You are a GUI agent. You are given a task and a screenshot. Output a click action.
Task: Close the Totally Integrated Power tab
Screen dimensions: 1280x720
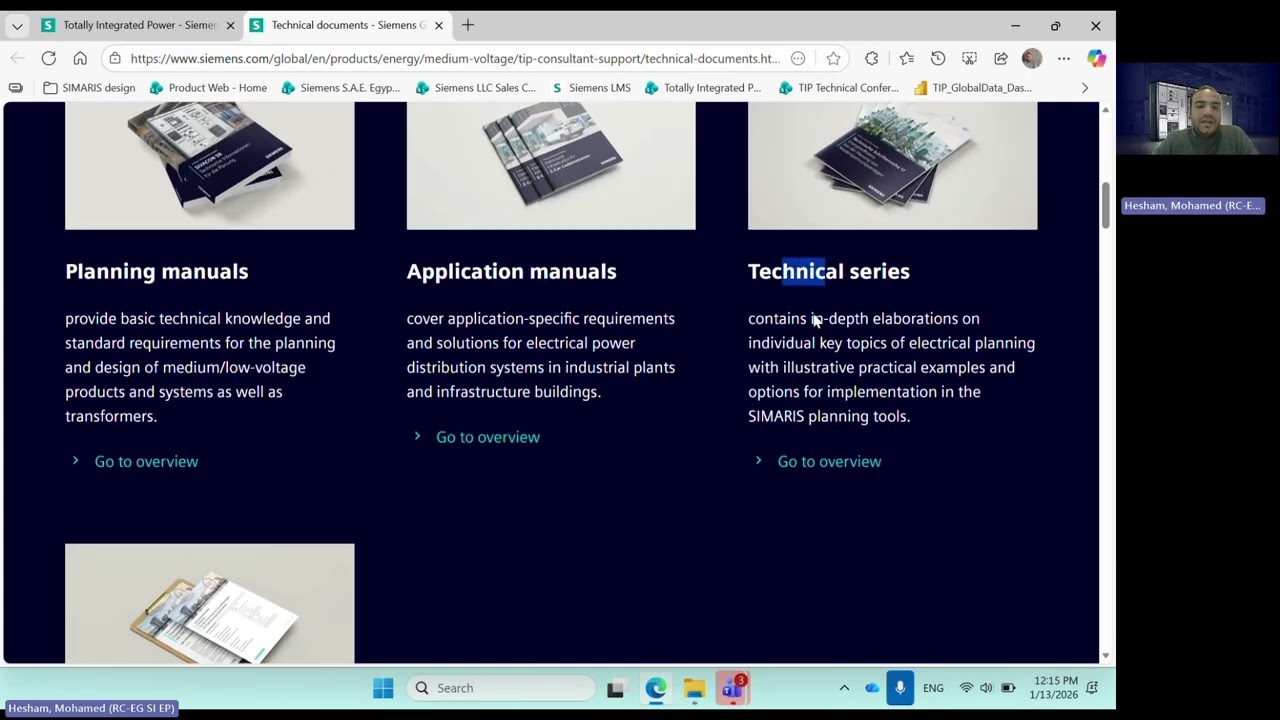[x=230, y=25]
